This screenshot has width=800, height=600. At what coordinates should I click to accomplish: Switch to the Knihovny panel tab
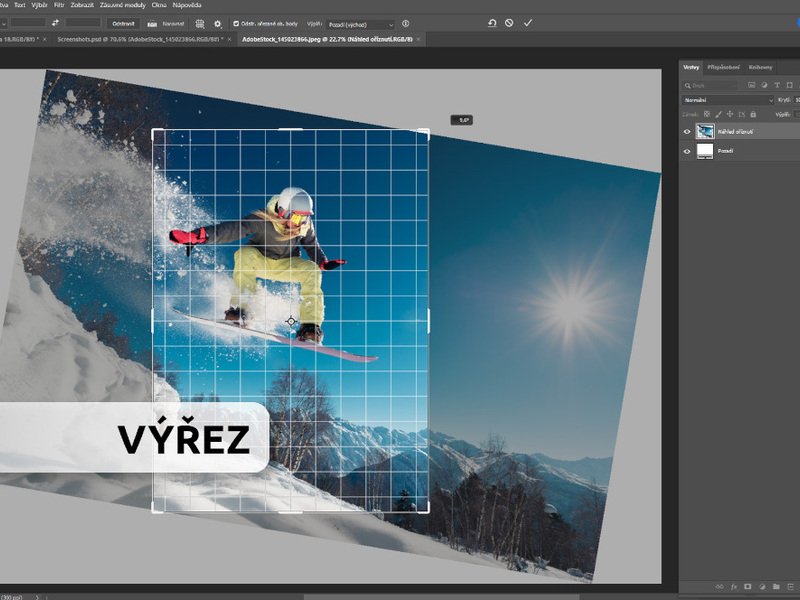pyautogui.click(x=760, y=67)
